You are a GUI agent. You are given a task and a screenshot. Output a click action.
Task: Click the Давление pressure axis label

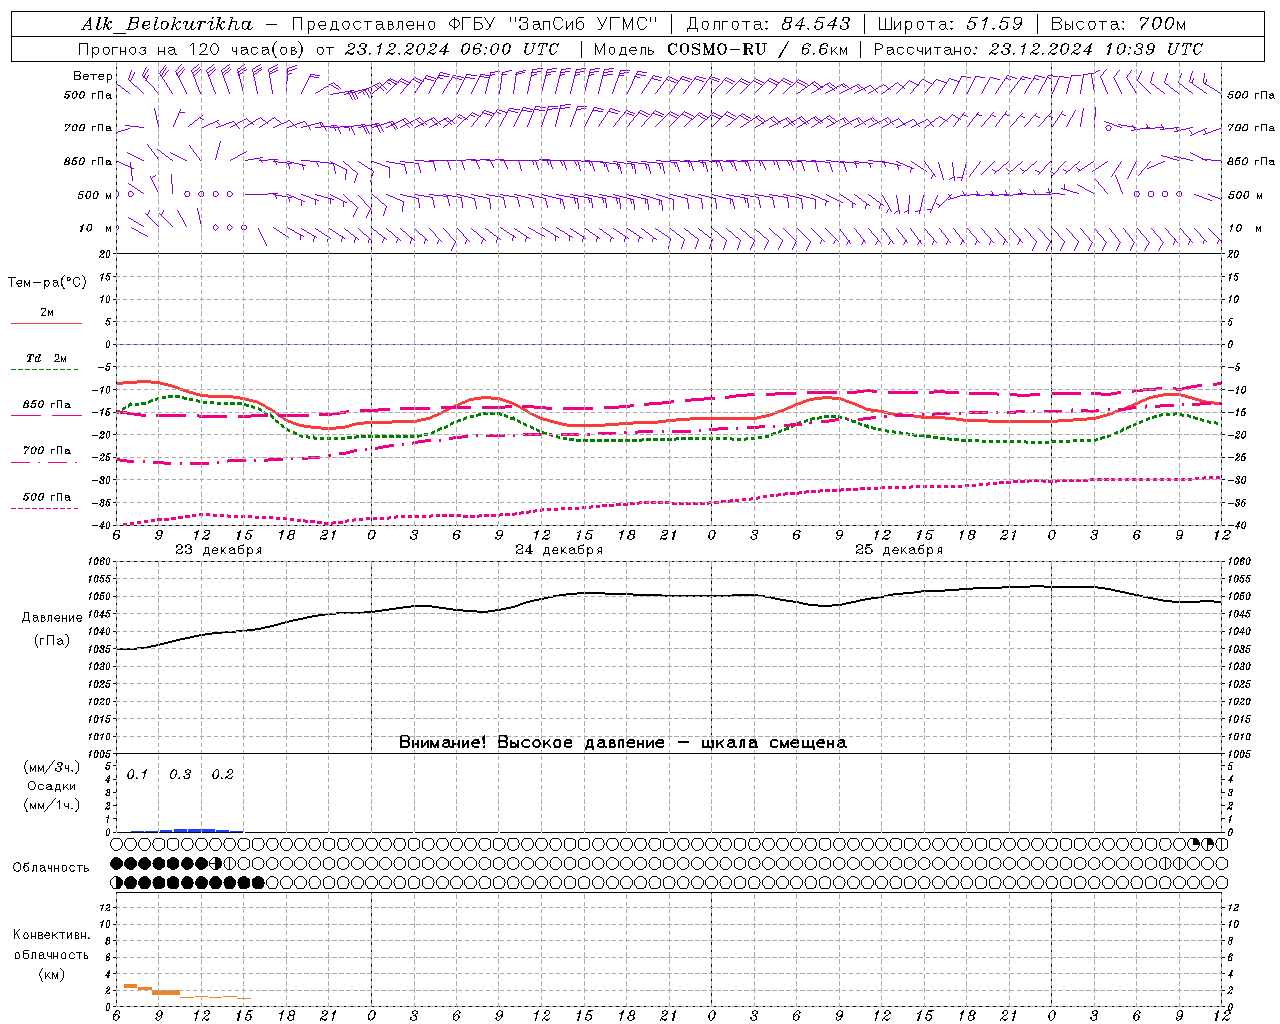pos(52,618)
